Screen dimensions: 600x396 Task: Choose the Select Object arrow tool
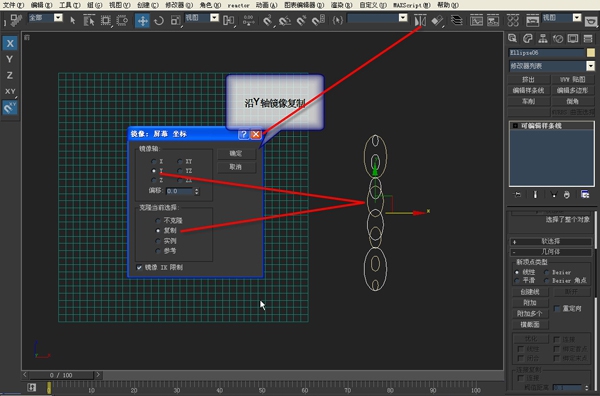point(73,20)
